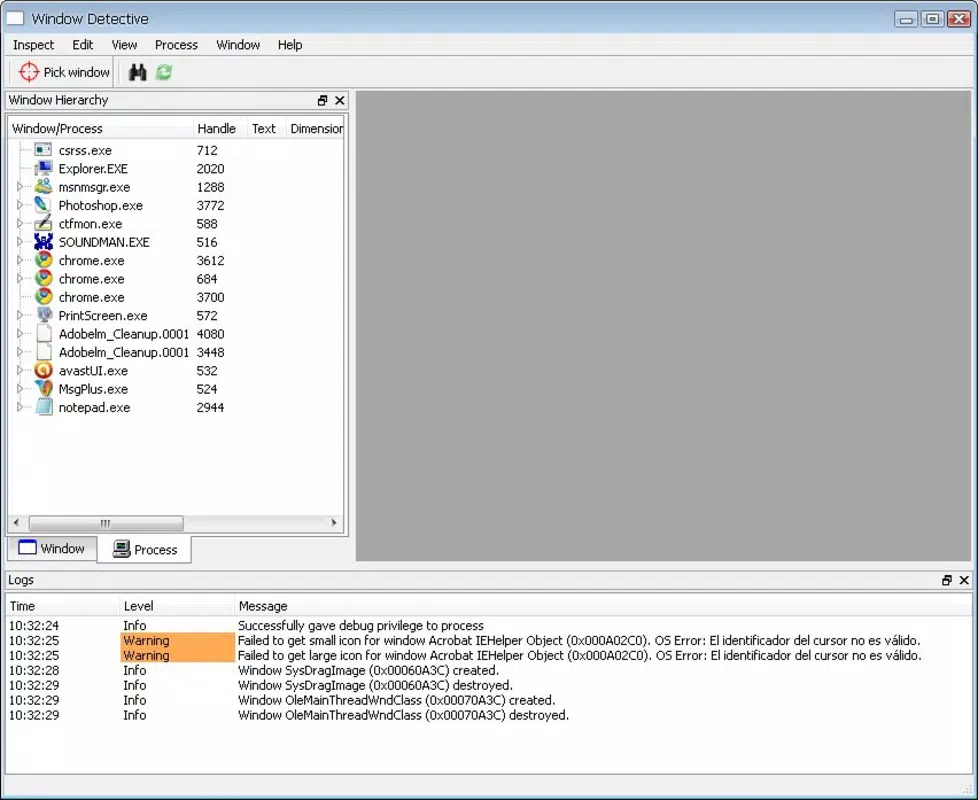Close the Window Hierarchy panel
978x800 pixels.
coord(340,100)
